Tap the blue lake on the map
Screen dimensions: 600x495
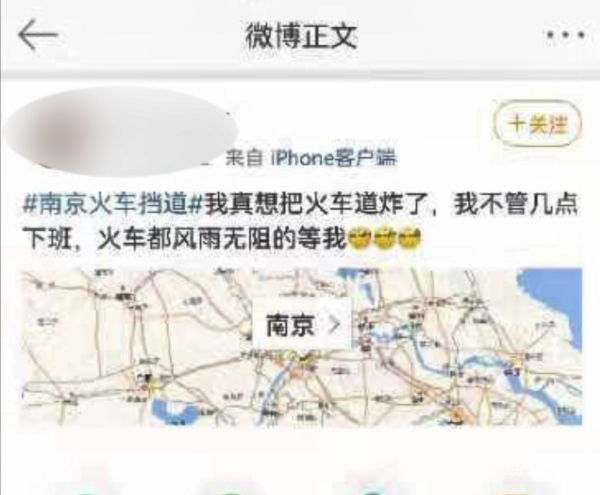[x=174, y=412]
